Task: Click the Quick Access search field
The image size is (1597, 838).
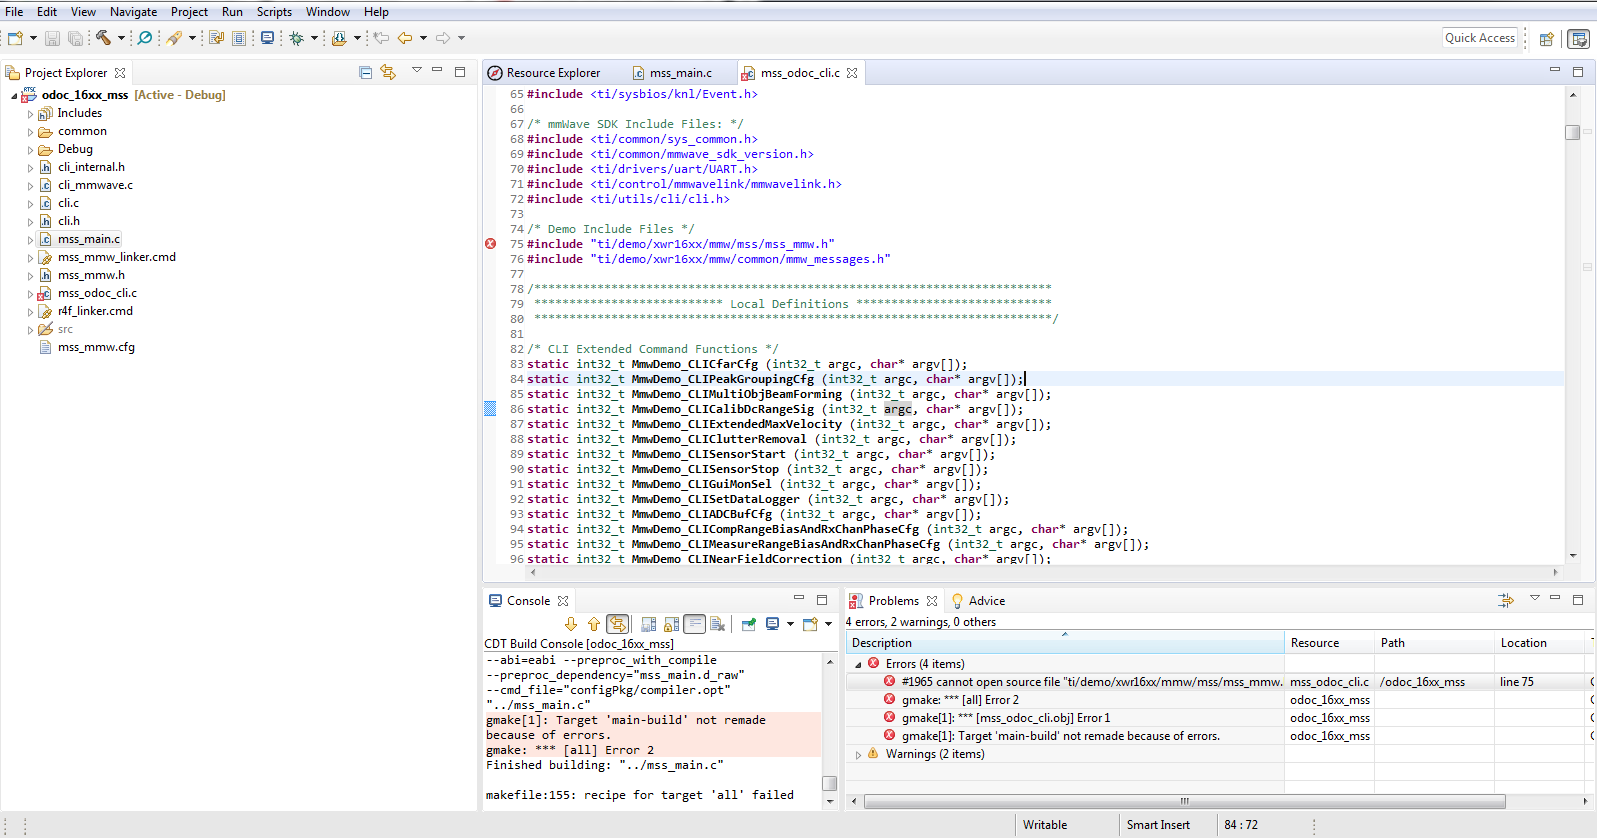Action: tap(1480, 38)
